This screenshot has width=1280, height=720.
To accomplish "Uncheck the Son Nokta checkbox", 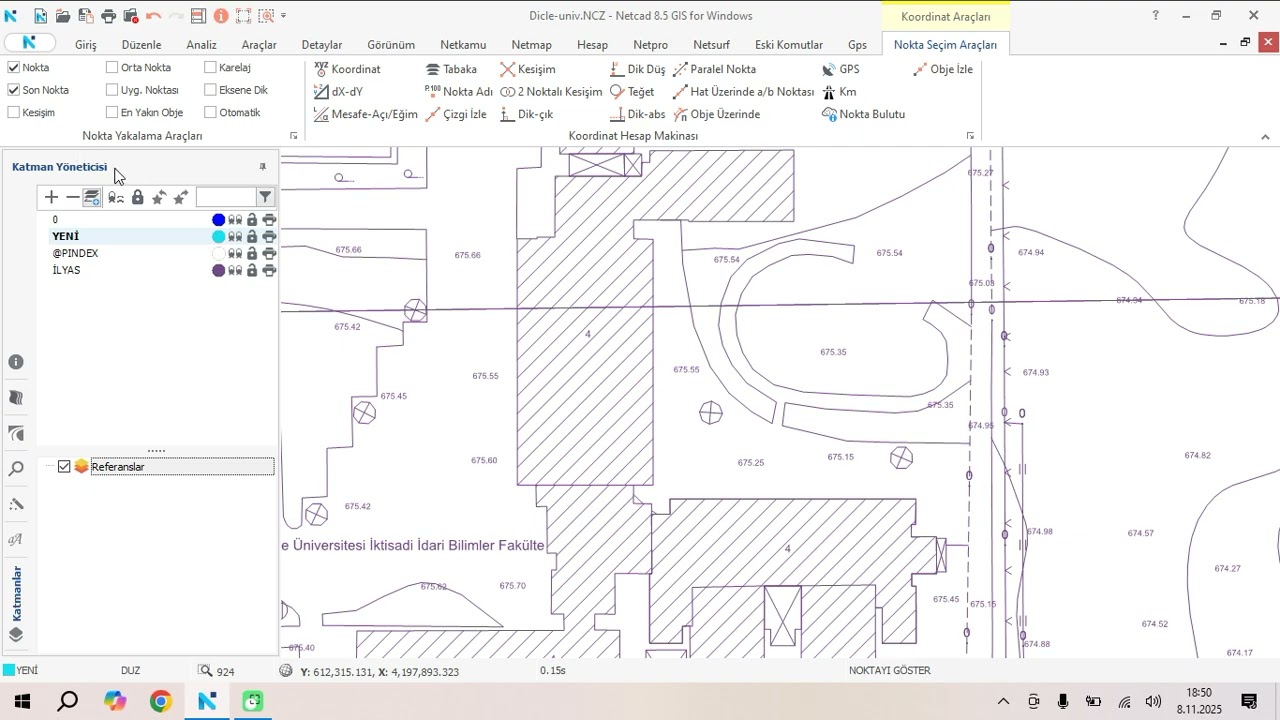I will click(14, 90).
